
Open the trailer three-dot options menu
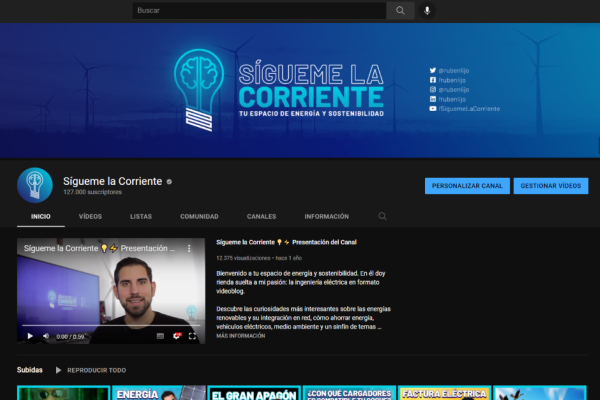tap(189, 248)
